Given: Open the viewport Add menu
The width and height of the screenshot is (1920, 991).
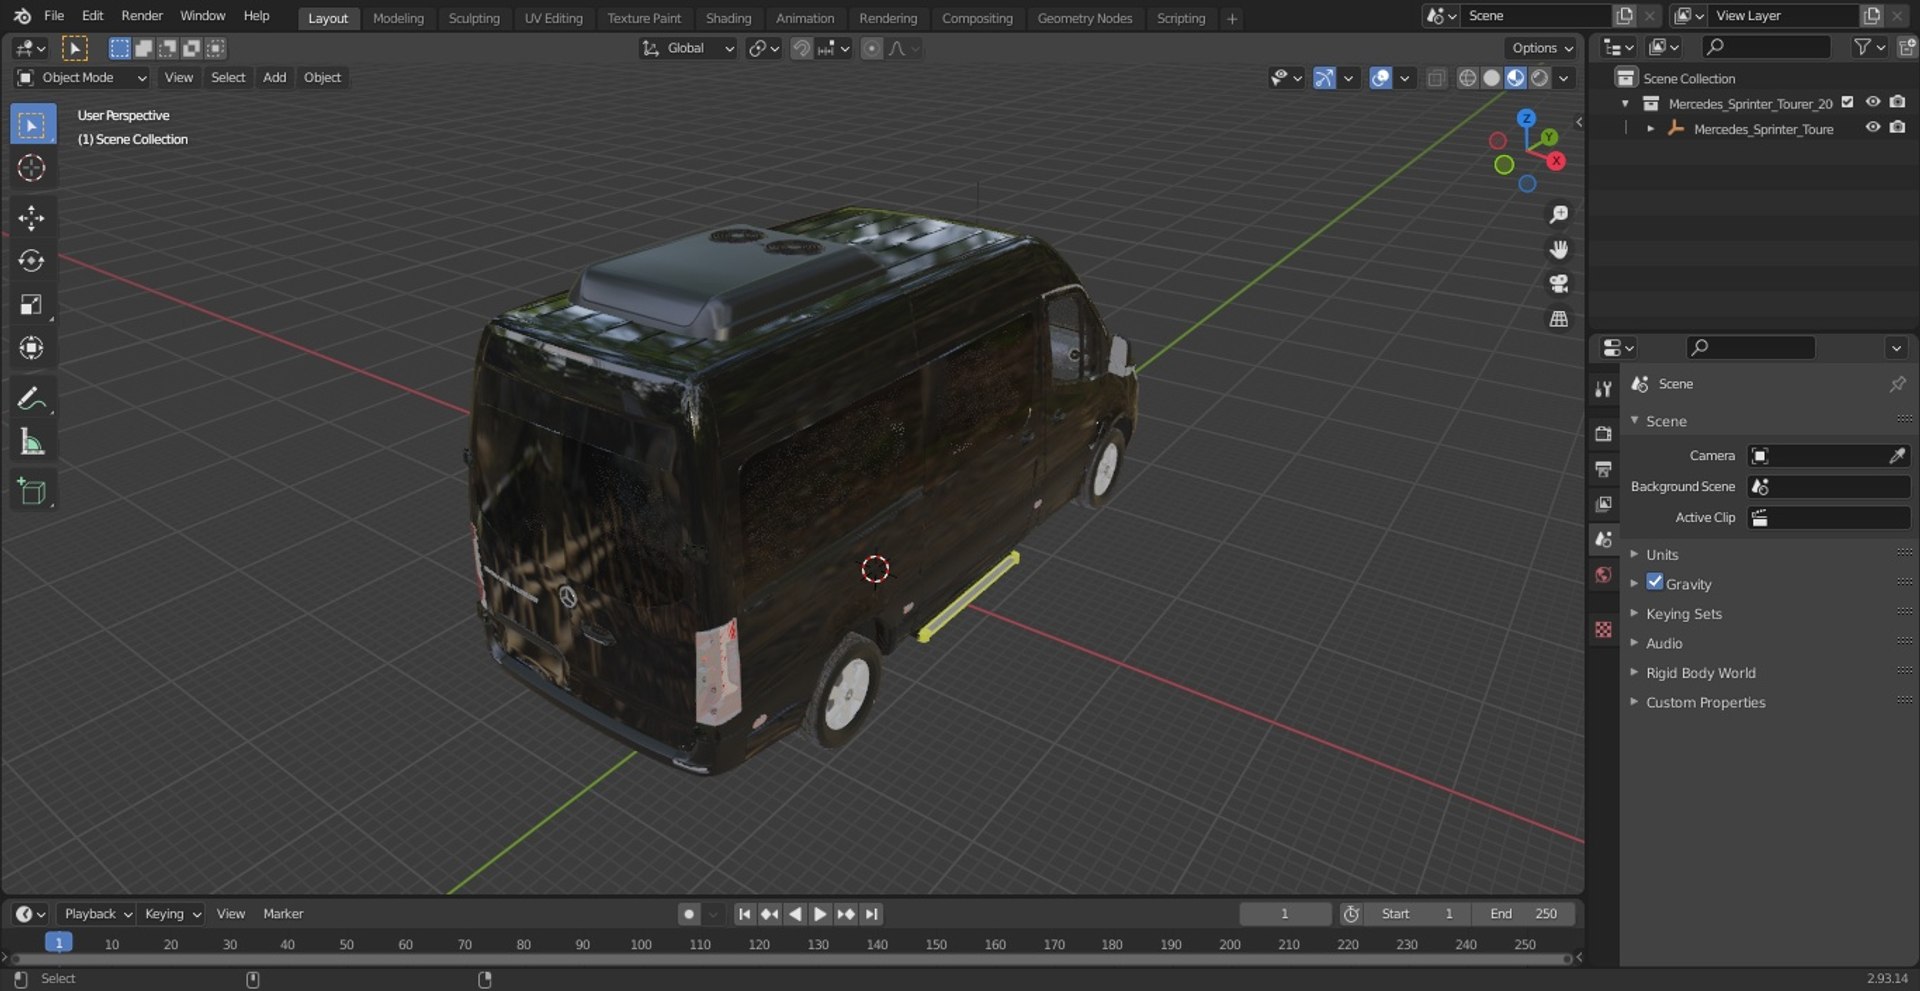Looking at the screenshot, I should pos(274,78).
